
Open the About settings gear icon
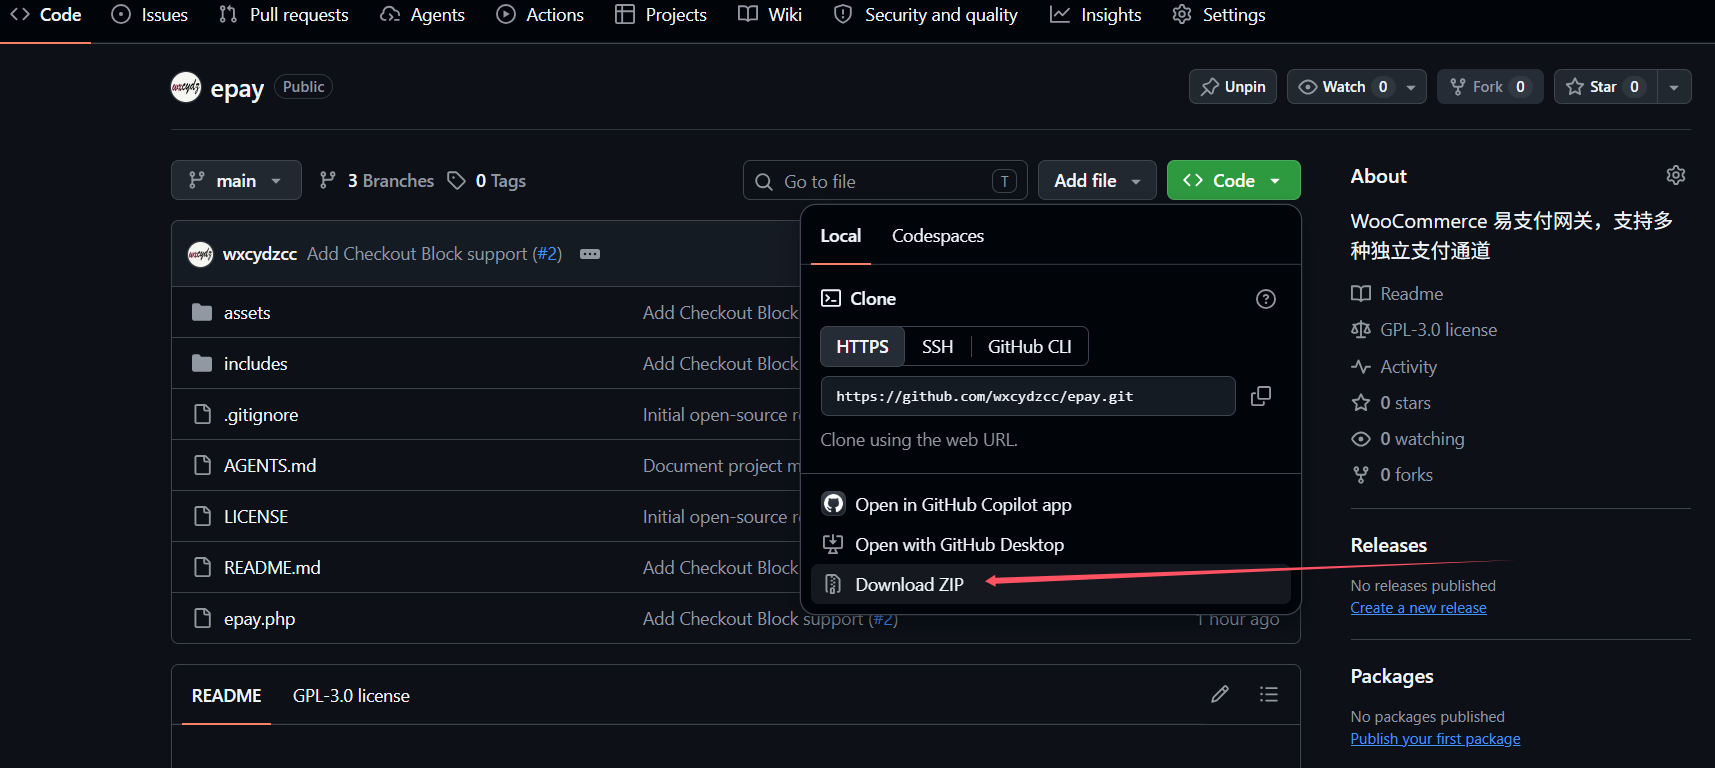pos(1676,176)
